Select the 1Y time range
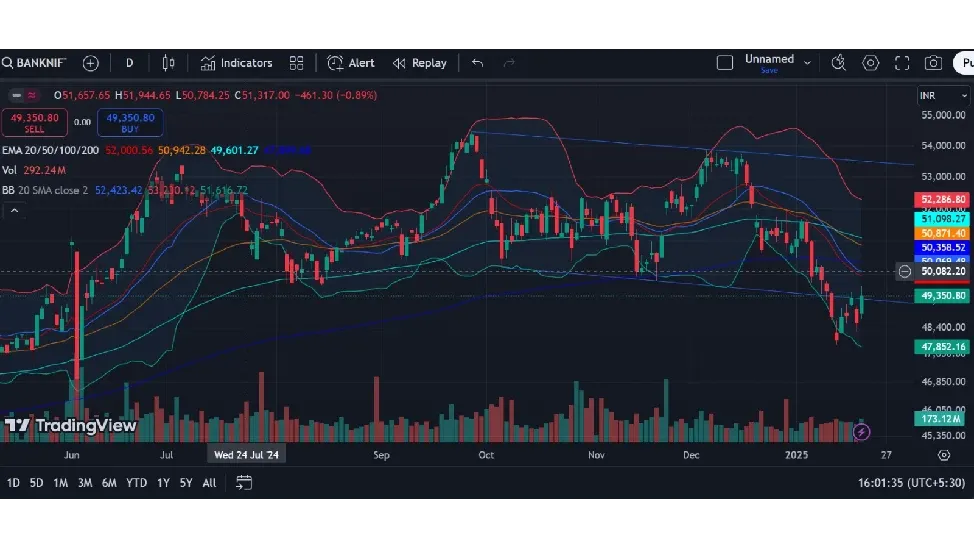 [163, 483]
